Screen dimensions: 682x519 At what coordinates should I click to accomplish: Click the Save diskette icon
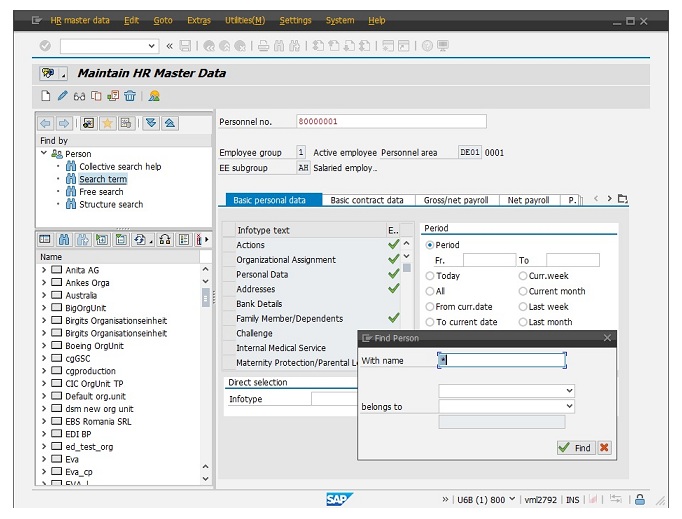185,46
